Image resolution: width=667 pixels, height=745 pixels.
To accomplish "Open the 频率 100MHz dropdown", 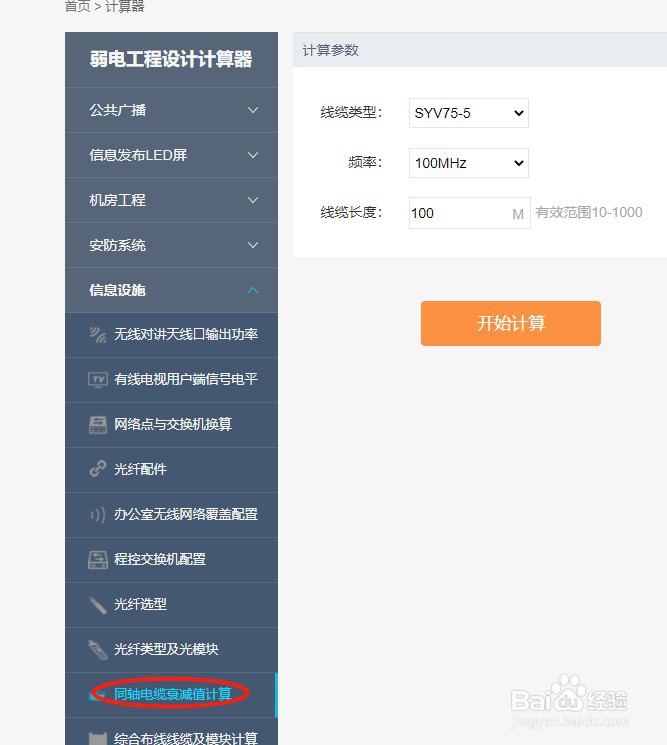I will (x=469, y=163).
